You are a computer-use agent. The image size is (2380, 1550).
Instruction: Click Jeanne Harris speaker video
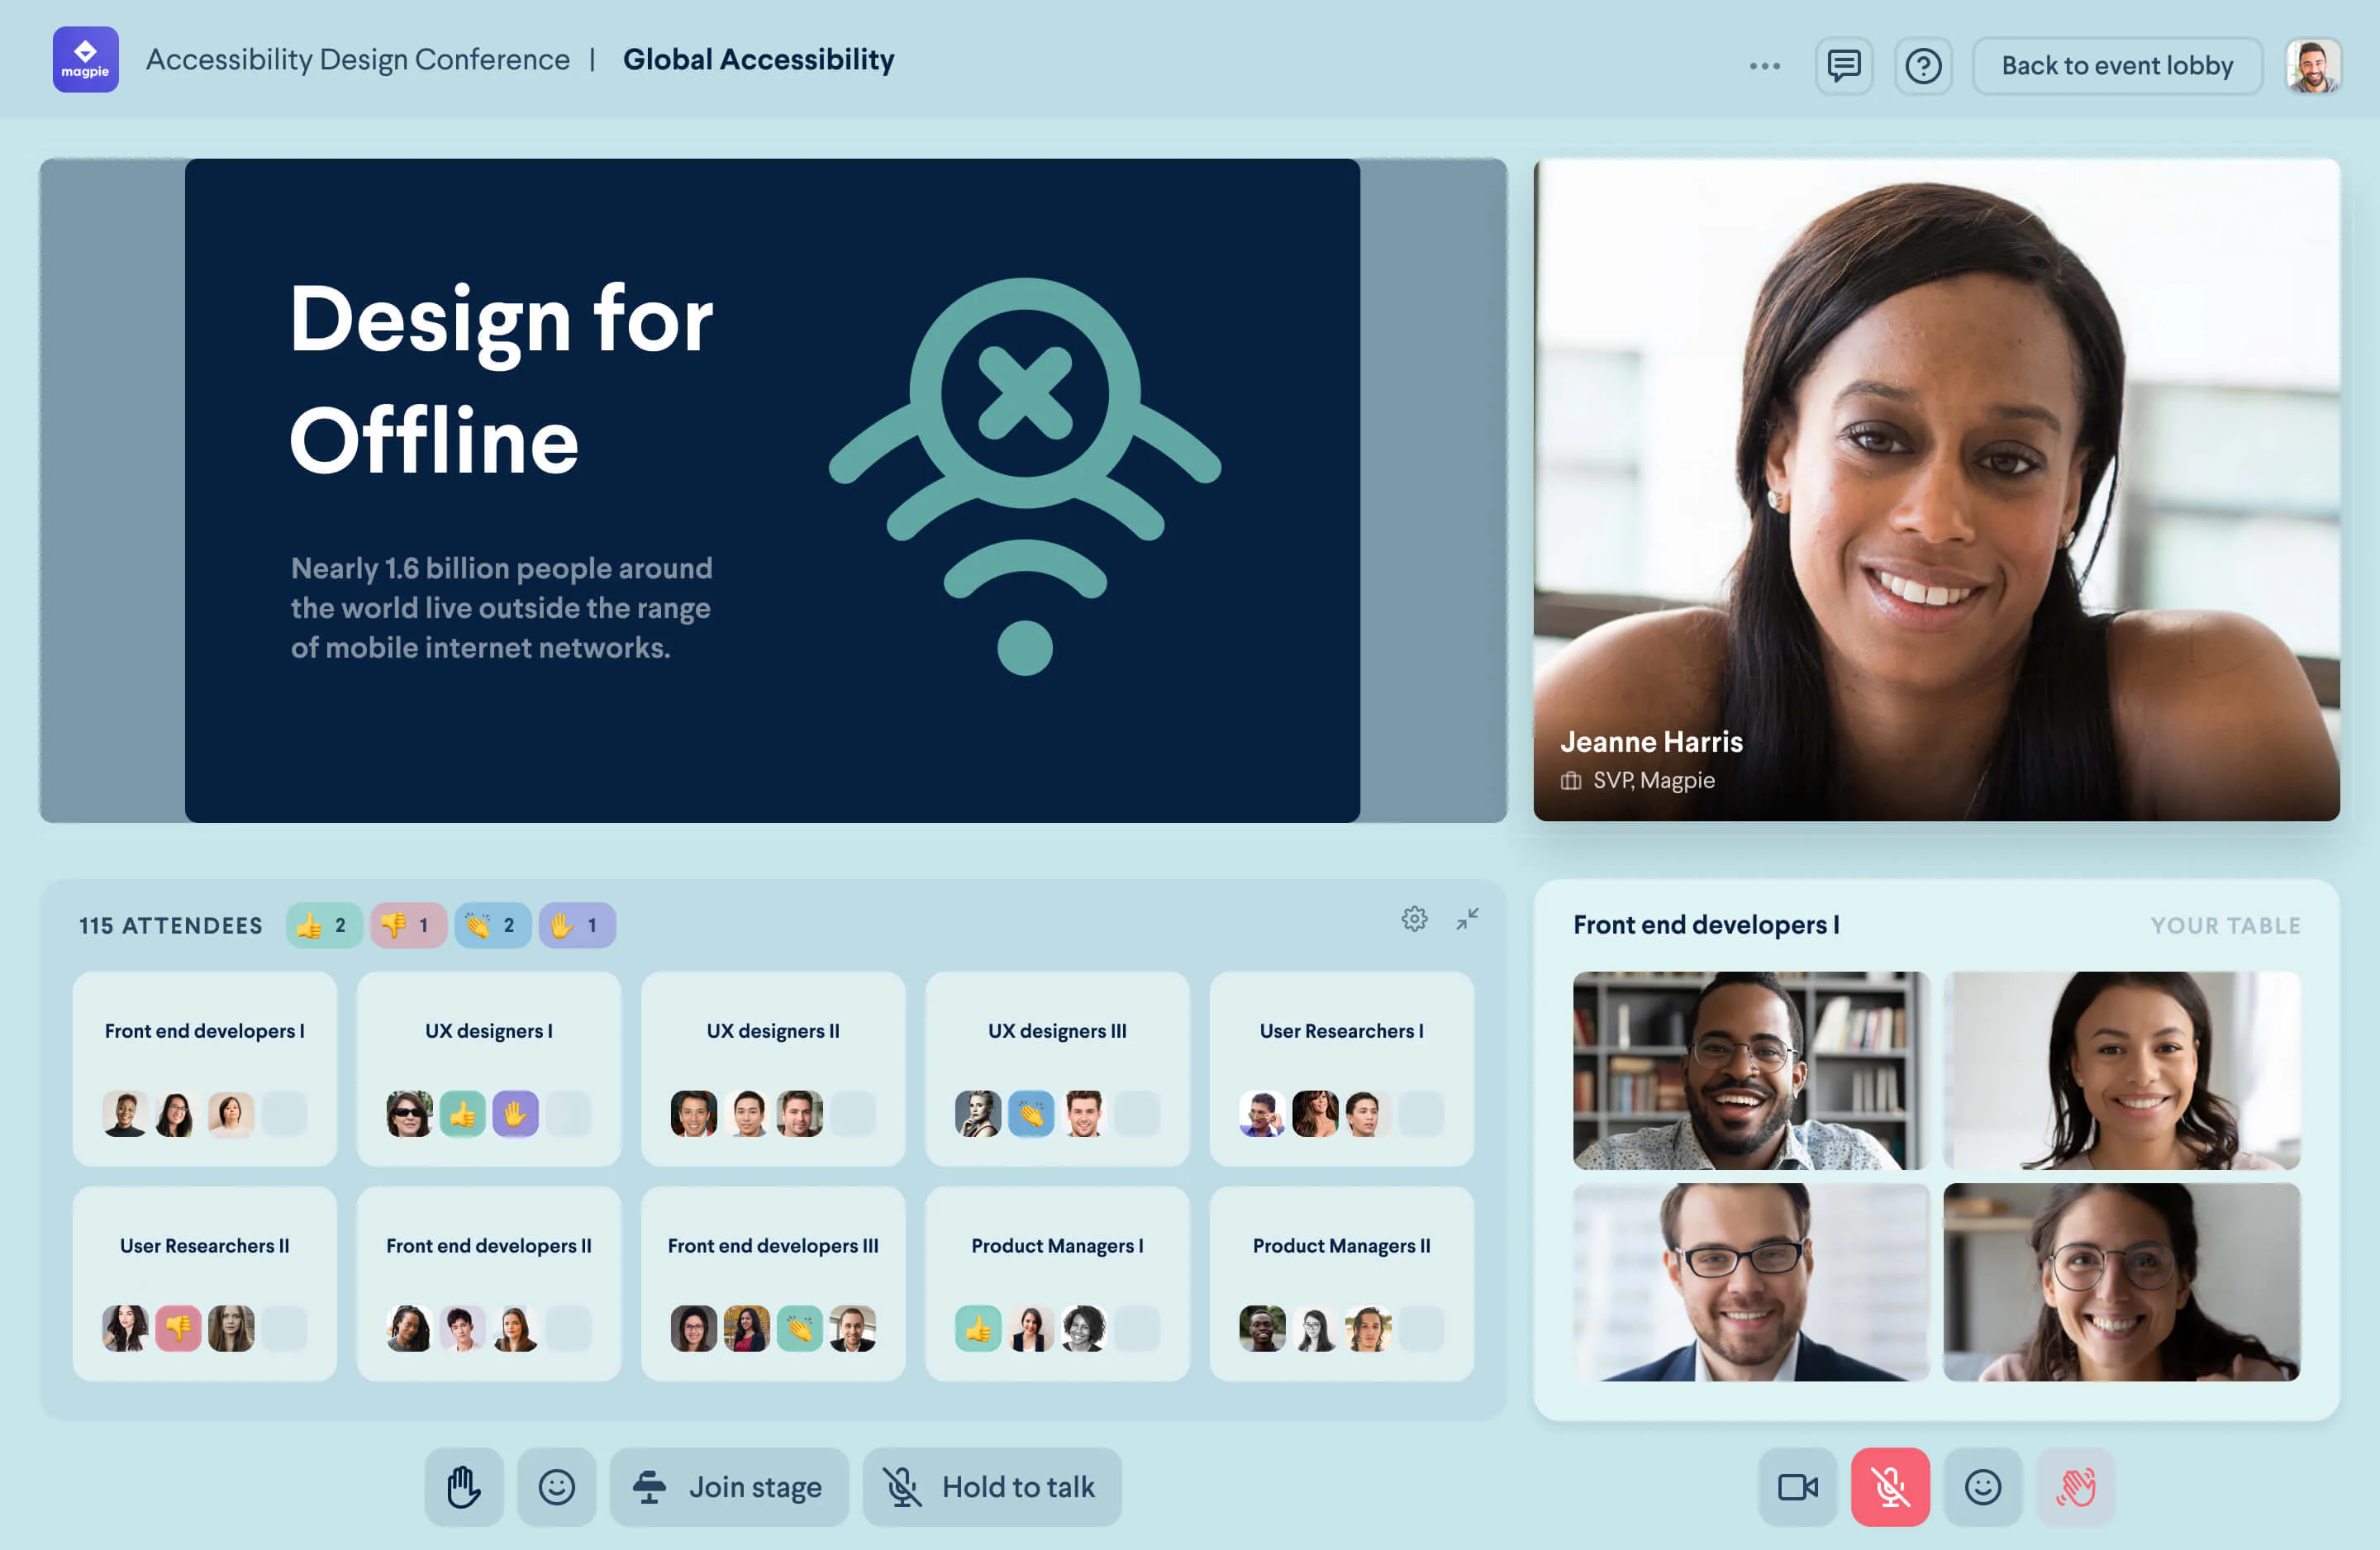point(1936,490)
